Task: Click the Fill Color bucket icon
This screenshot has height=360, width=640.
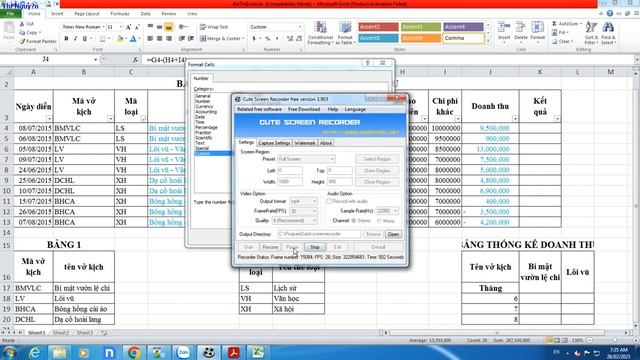Action: coord(120,39)
